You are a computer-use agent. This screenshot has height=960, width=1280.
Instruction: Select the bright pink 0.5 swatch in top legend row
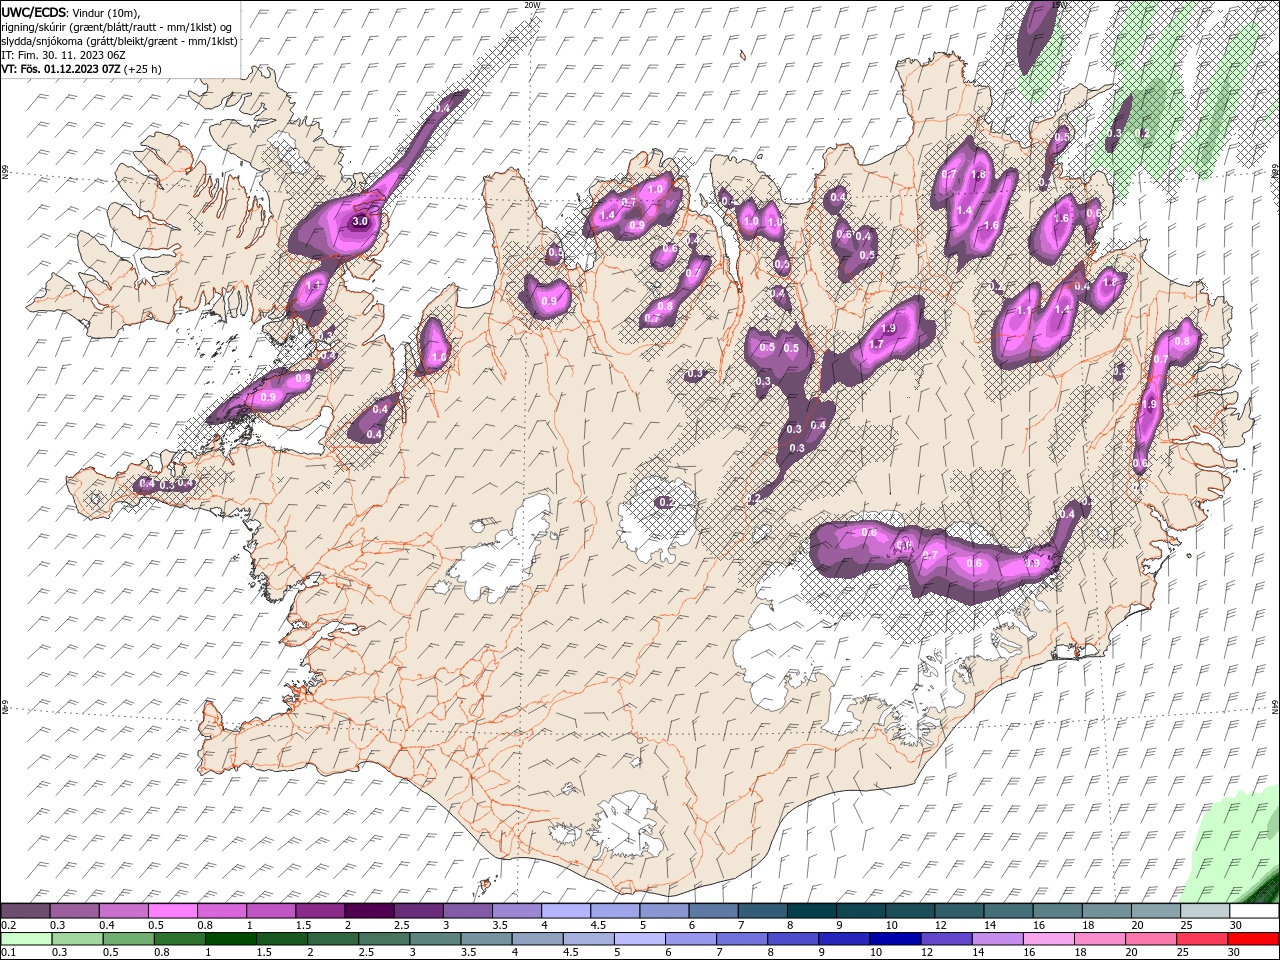[172, 911]
